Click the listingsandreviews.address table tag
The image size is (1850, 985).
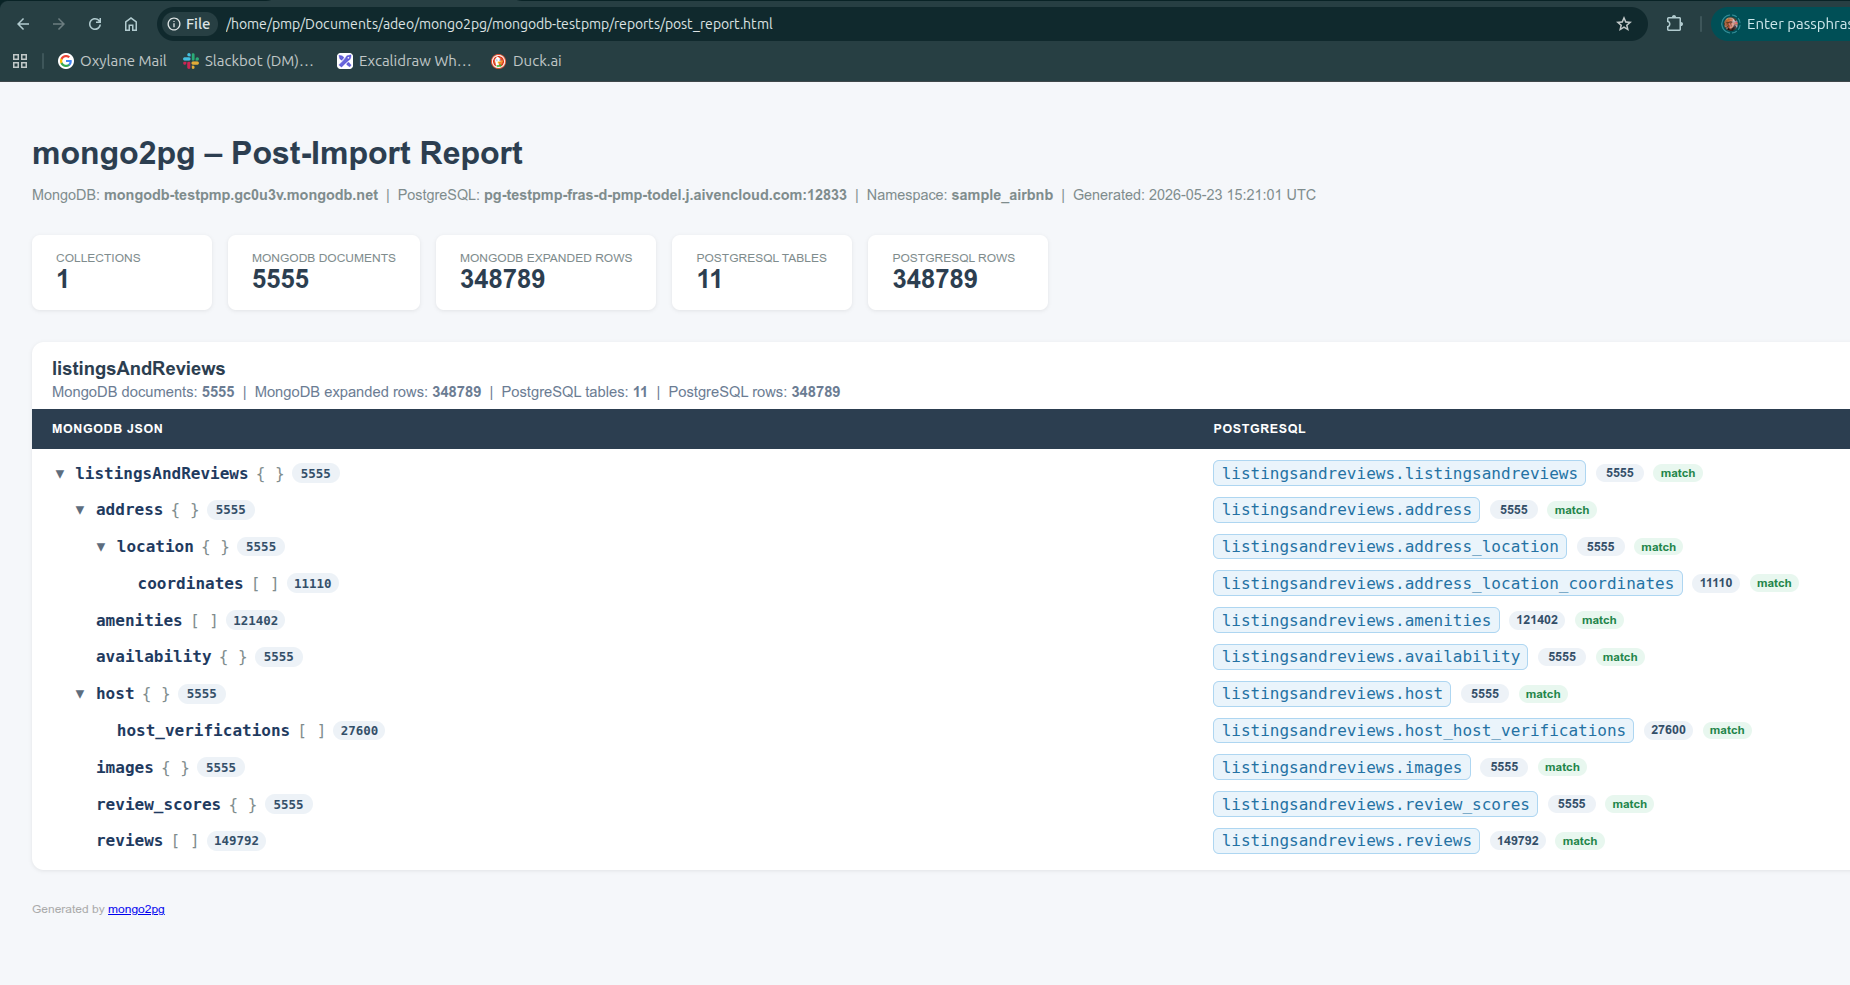tap(1346, 510)
